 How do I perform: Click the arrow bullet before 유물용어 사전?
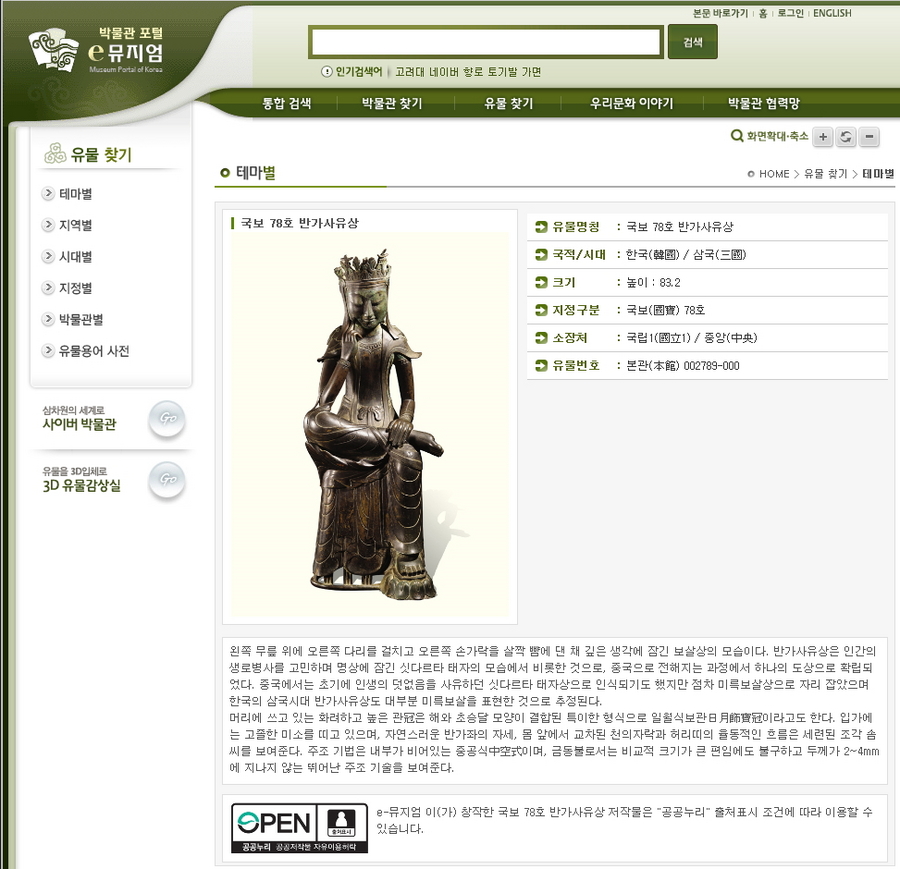coord(48,351)
